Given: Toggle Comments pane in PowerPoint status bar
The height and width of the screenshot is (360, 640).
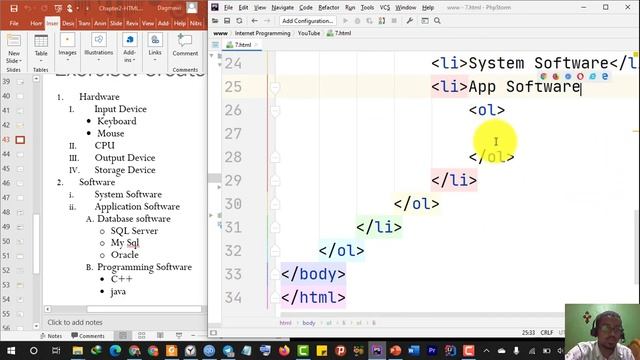Looking at the screenshot, I should (x=88, y=336).
